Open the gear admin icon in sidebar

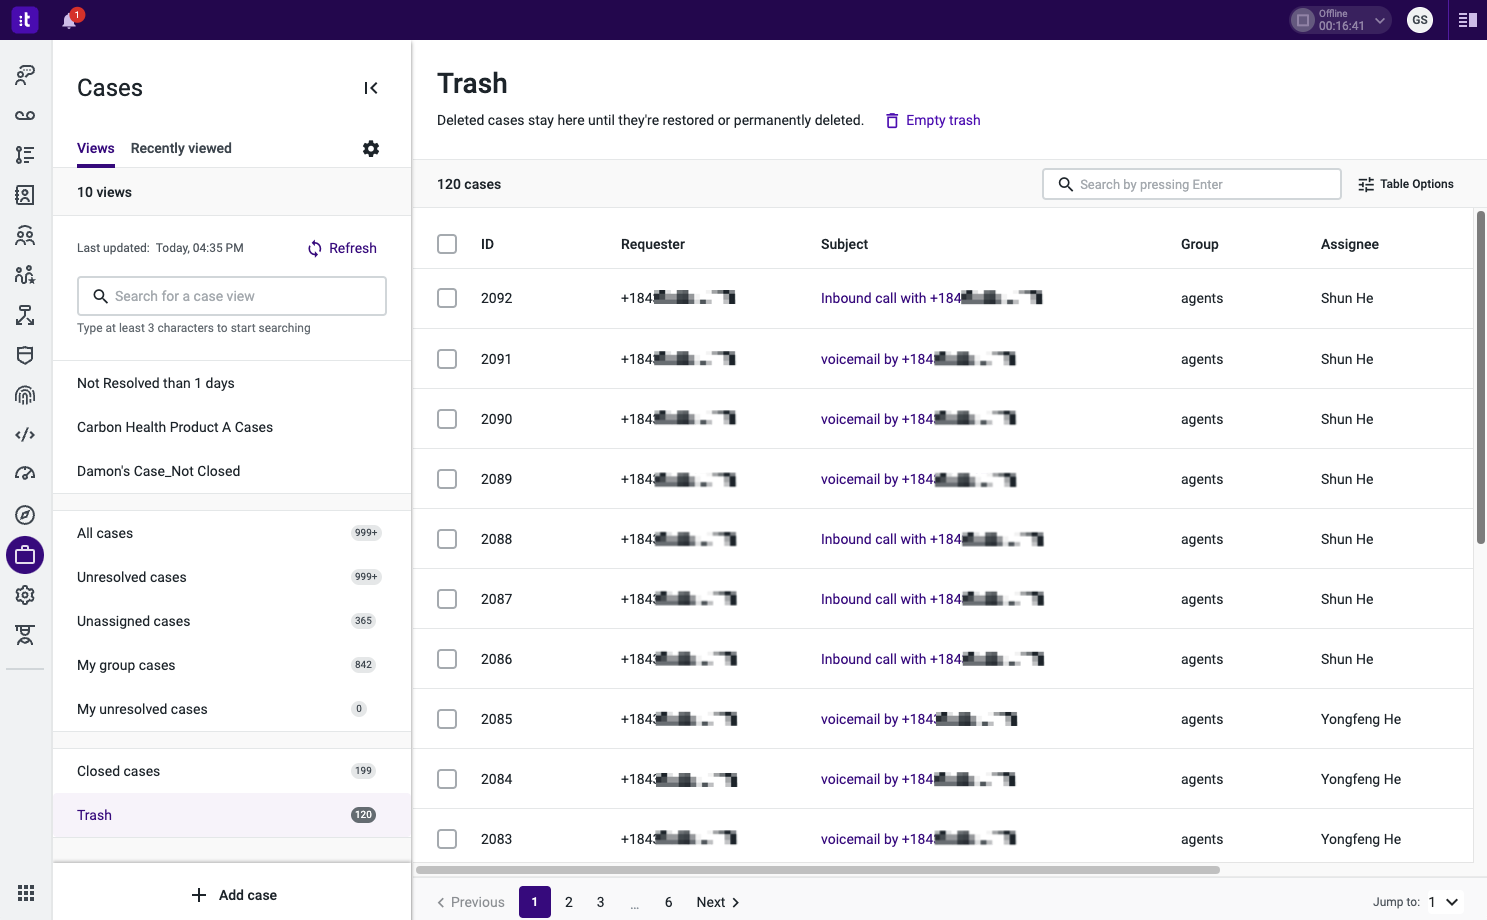25,595
